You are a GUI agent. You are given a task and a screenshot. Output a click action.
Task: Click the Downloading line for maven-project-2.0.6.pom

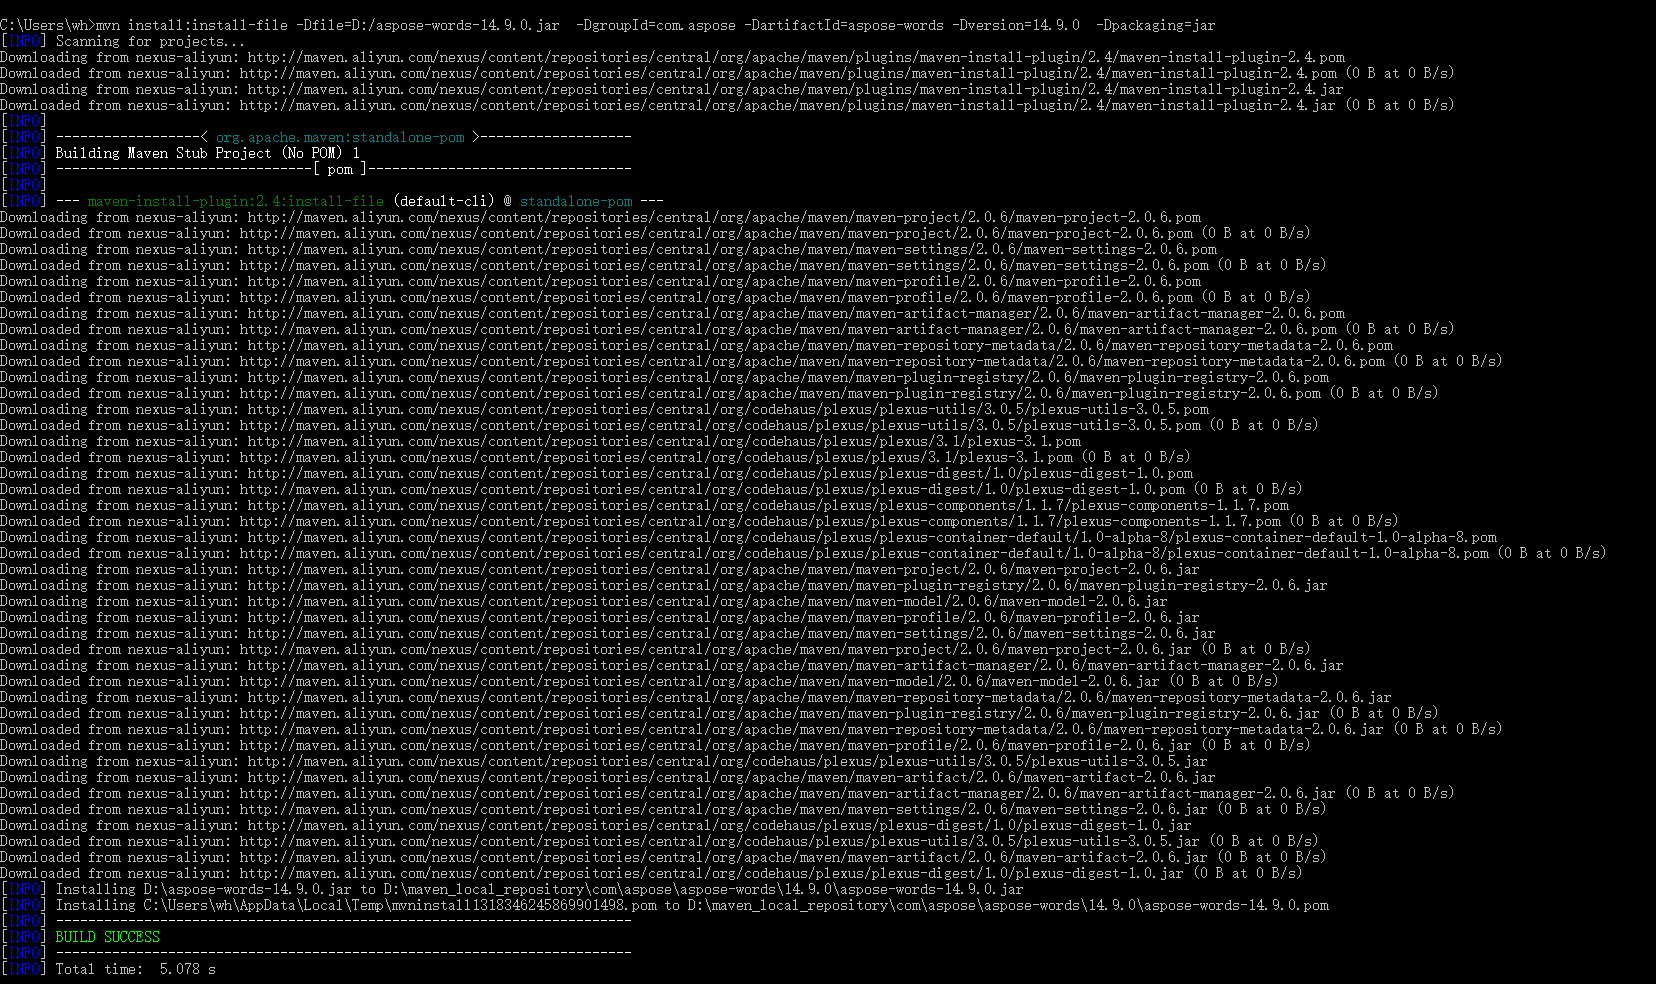(x=600, y=217)
